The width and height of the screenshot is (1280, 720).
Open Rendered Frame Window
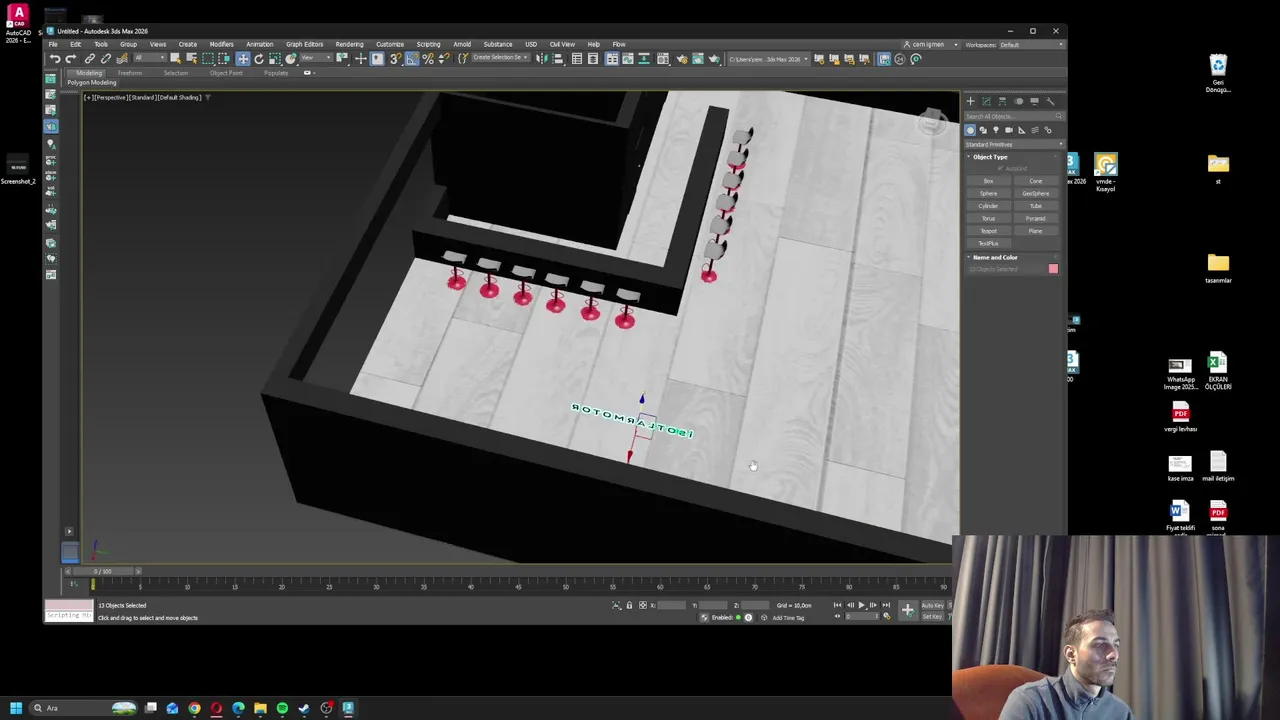[698, 58]
